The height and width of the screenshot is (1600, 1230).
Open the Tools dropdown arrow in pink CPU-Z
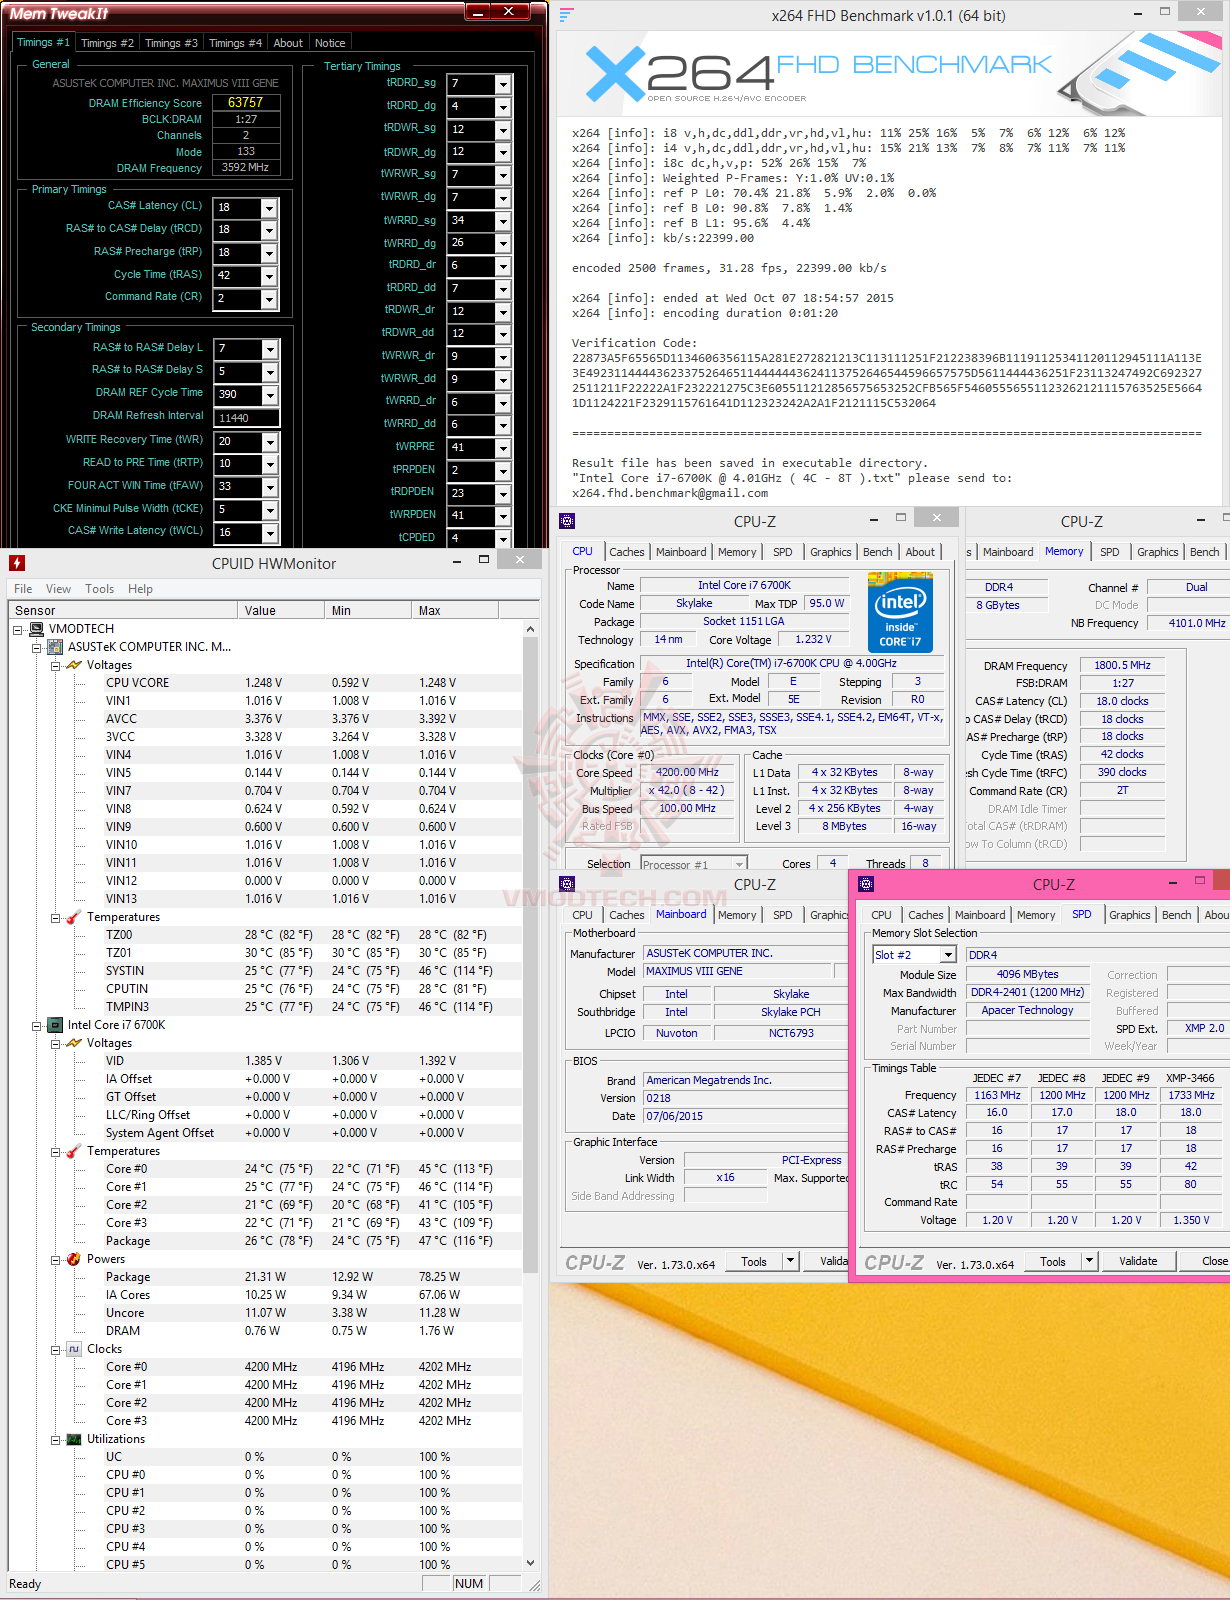tap(1090, 1261)
